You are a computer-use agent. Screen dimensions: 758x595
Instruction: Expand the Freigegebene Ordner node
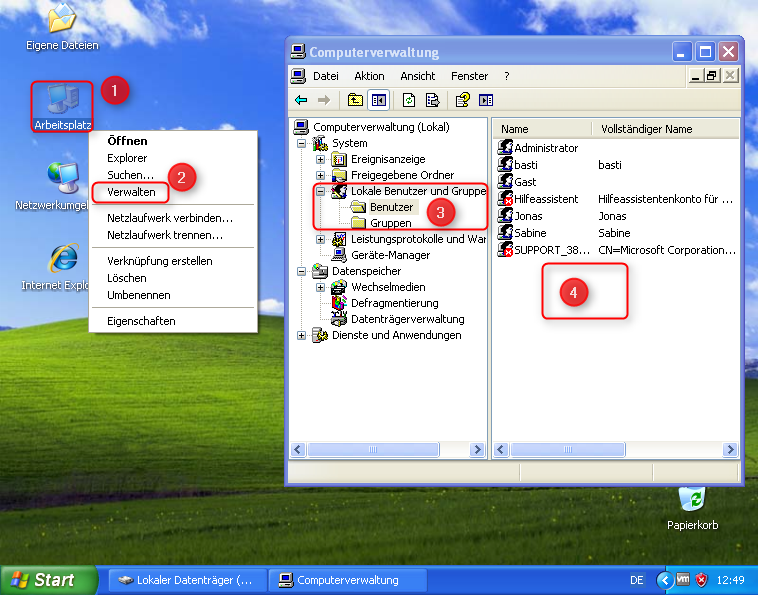(320, 175)
